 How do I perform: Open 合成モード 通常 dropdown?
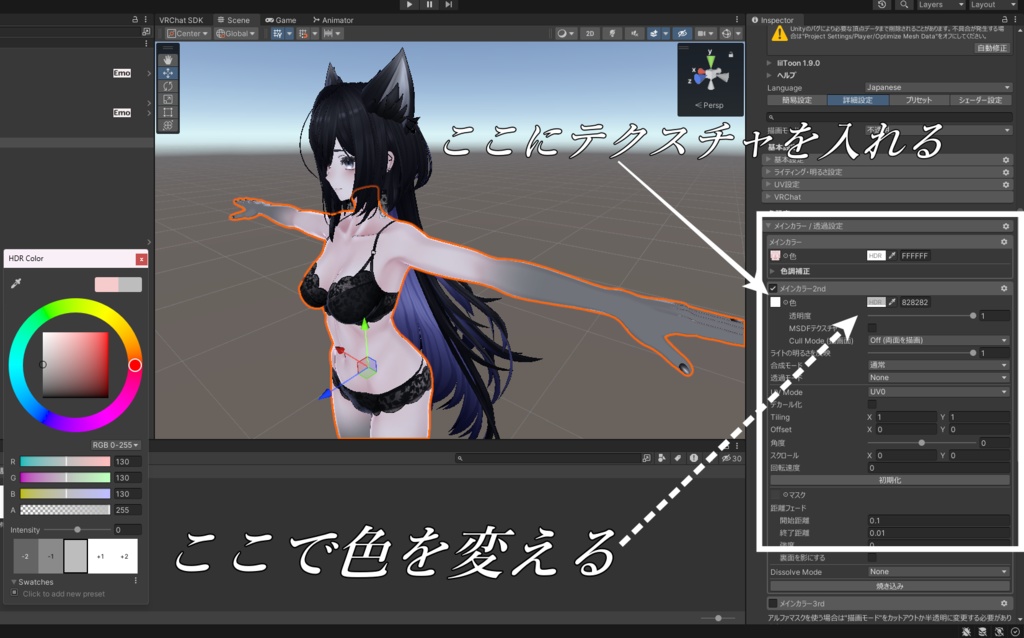(x=938, y=365)
